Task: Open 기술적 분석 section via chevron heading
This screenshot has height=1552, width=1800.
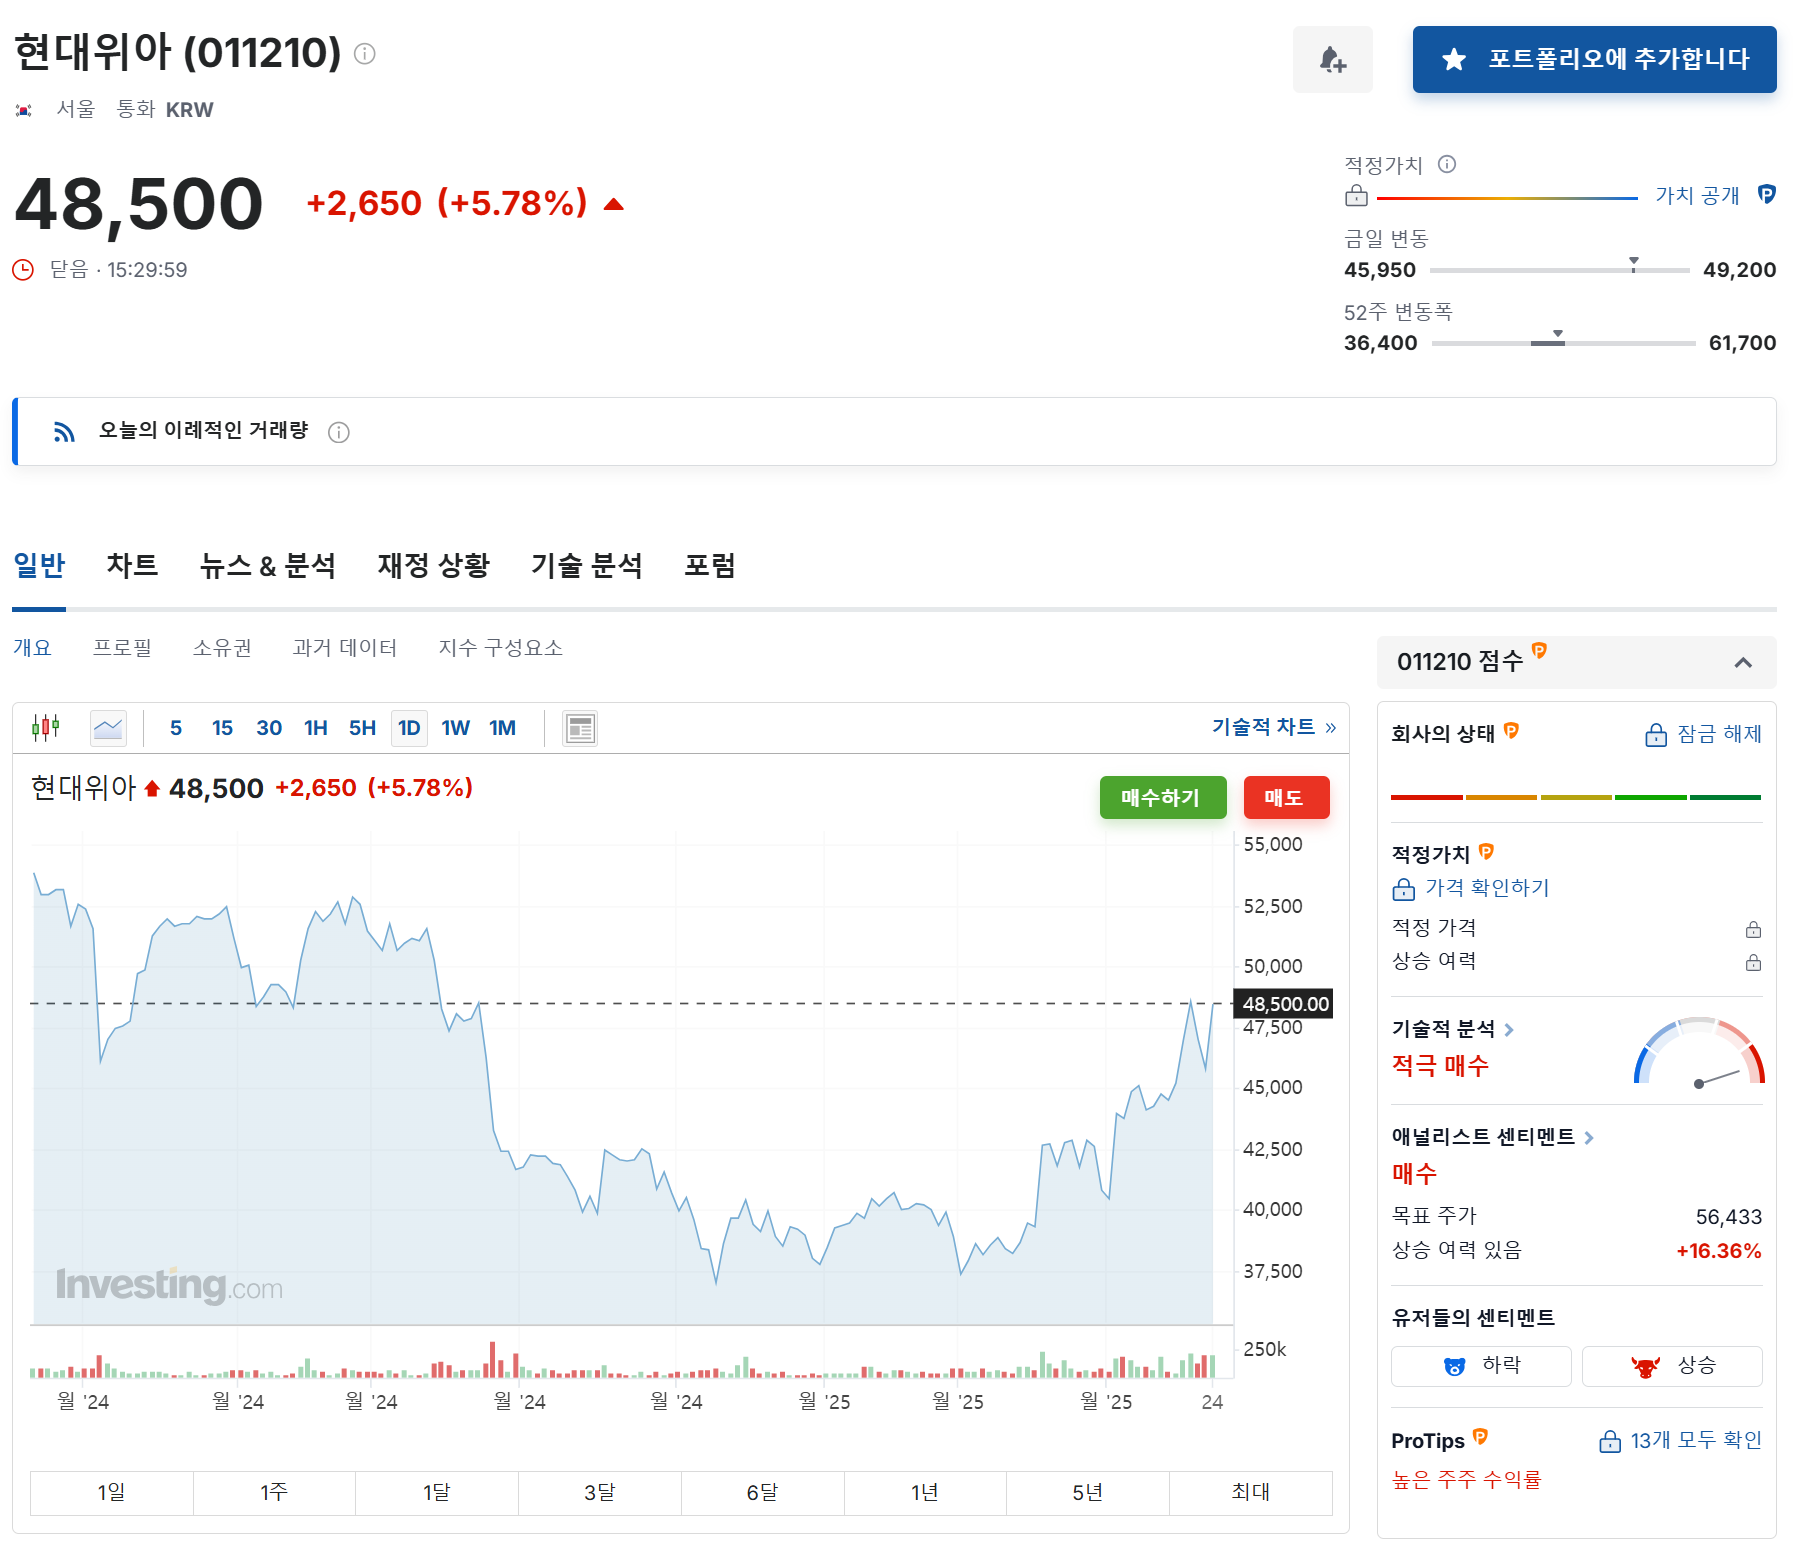Action: (x=1453, y=1029)
